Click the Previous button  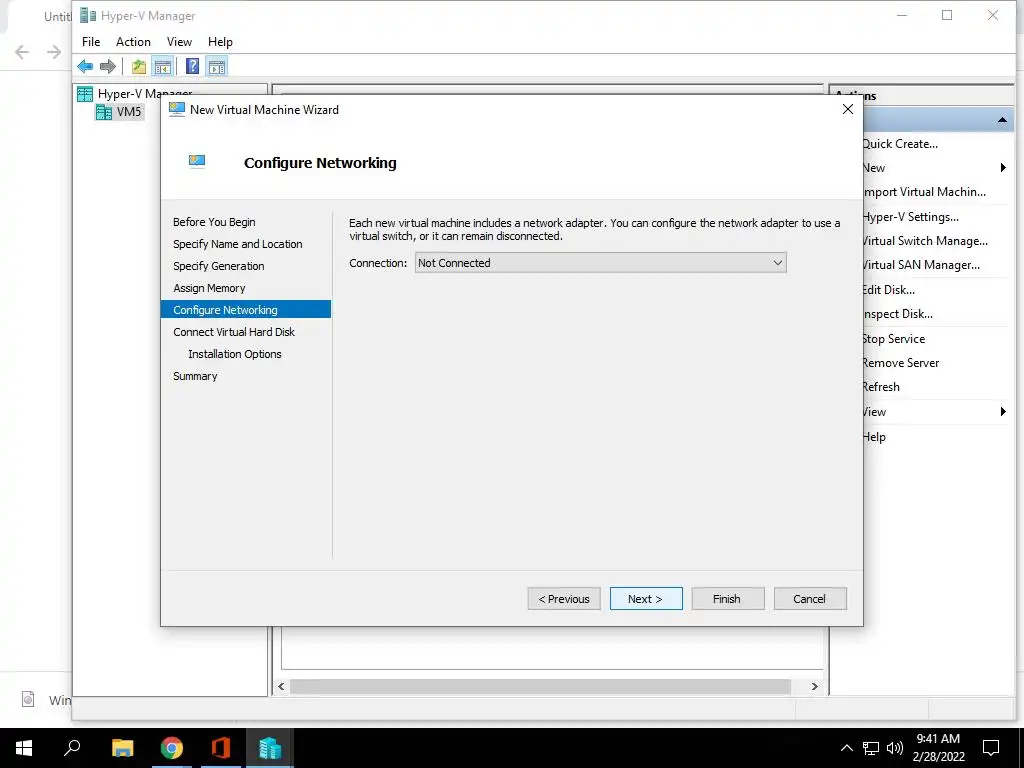coord(564,599)
